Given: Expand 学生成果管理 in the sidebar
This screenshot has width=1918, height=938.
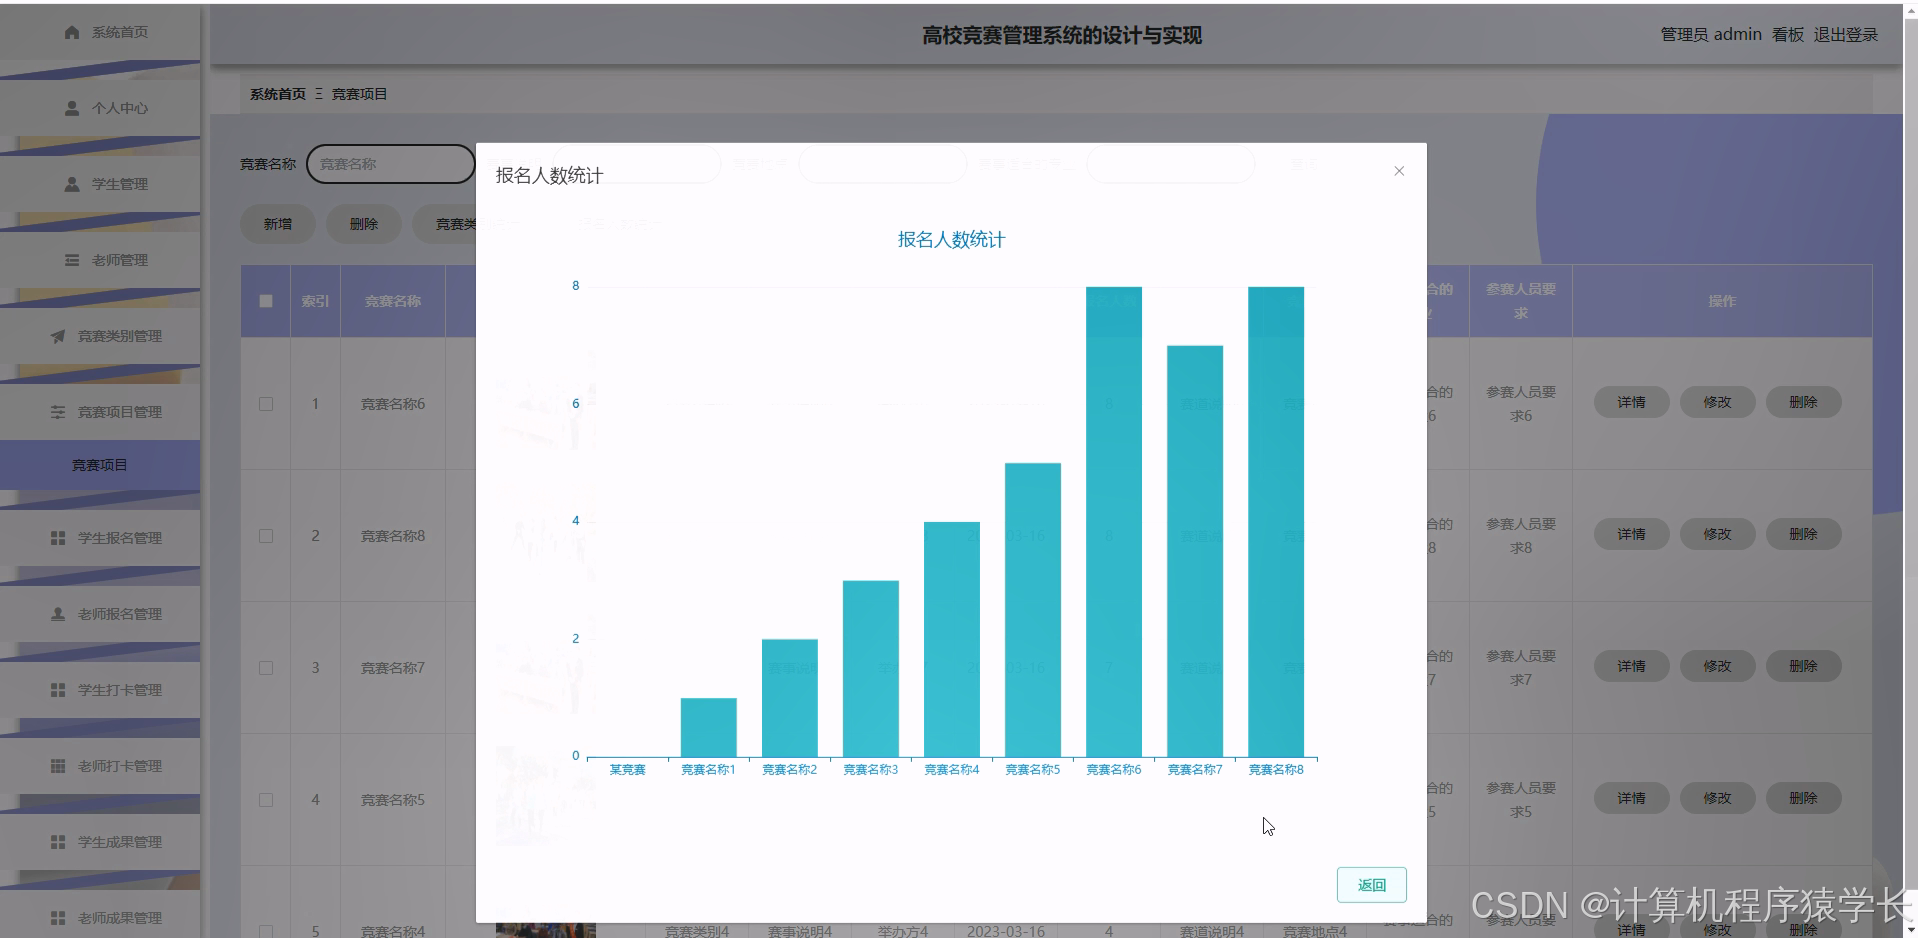Looking at the screenshot, I should coord(100,842).
